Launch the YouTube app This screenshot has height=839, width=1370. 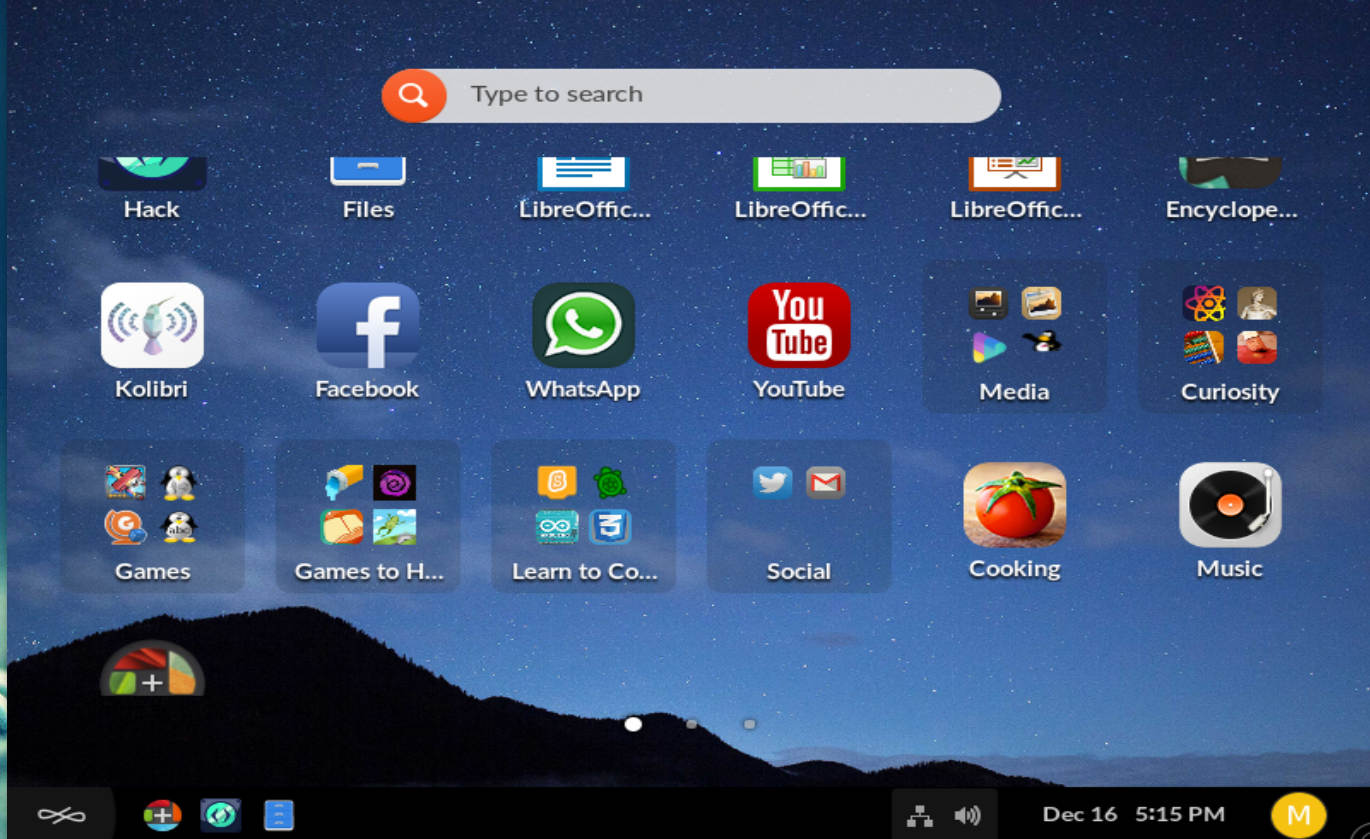(x=799, y=325)
